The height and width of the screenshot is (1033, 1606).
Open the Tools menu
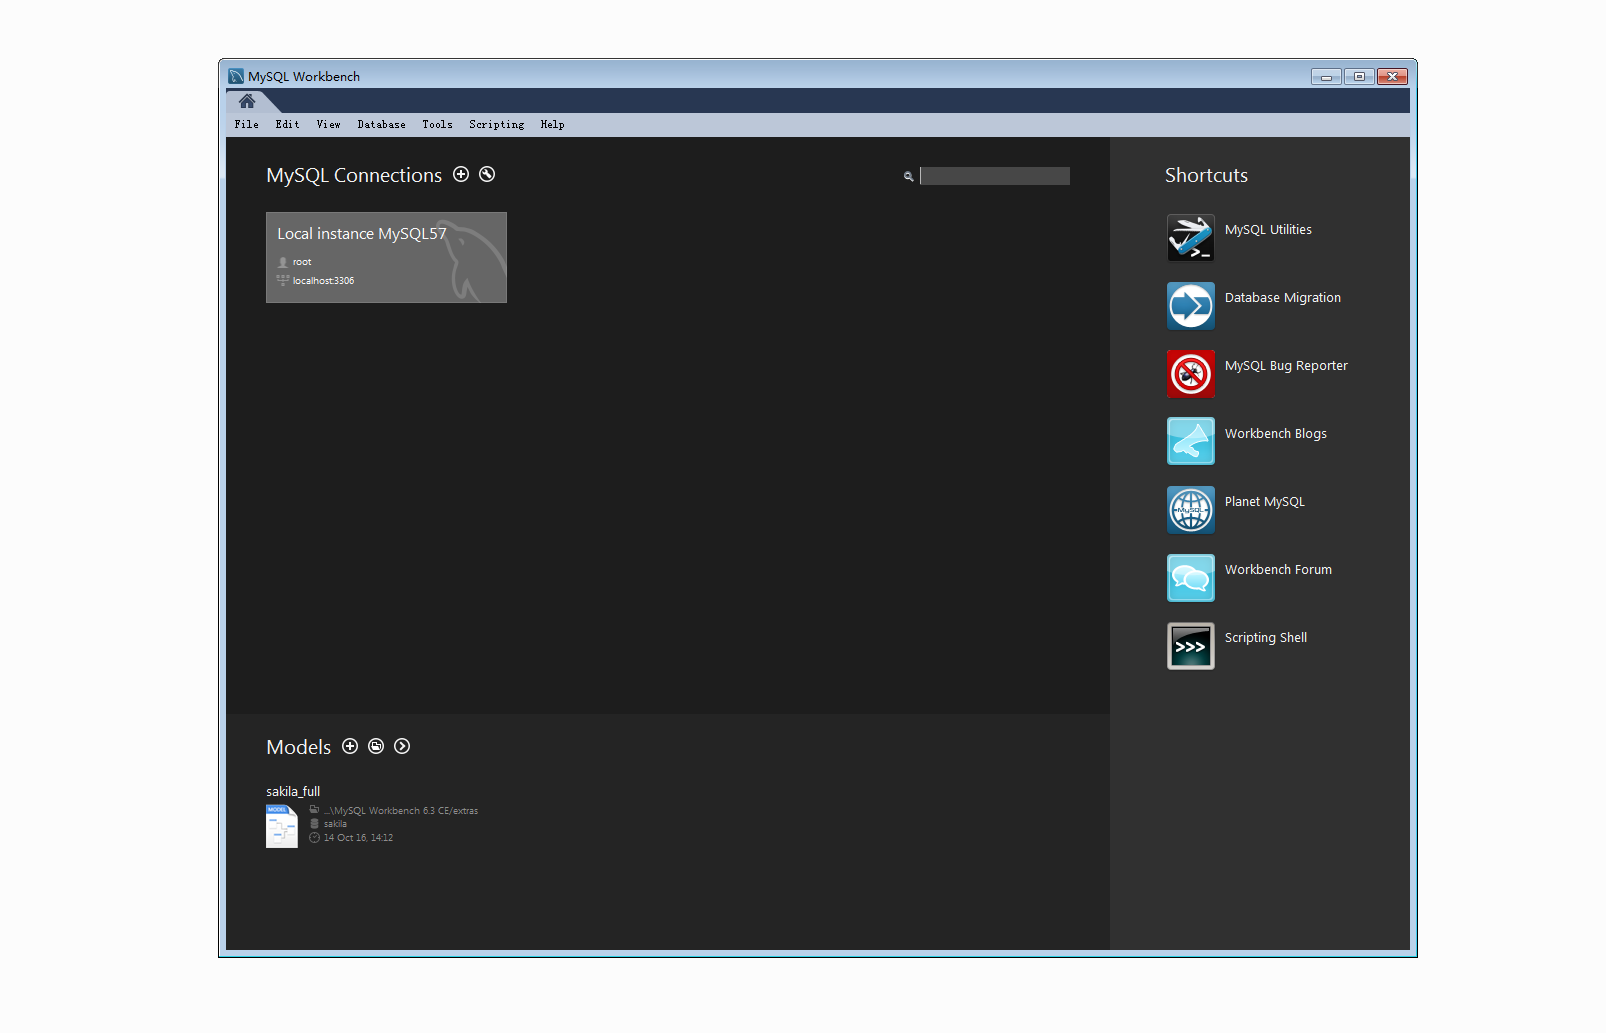coord(437,125)
